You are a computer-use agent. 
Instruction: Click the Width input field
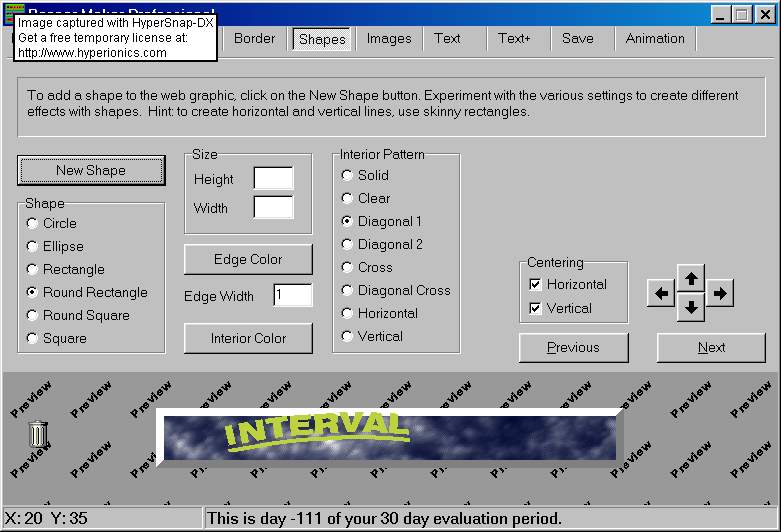tap(273, 207)
